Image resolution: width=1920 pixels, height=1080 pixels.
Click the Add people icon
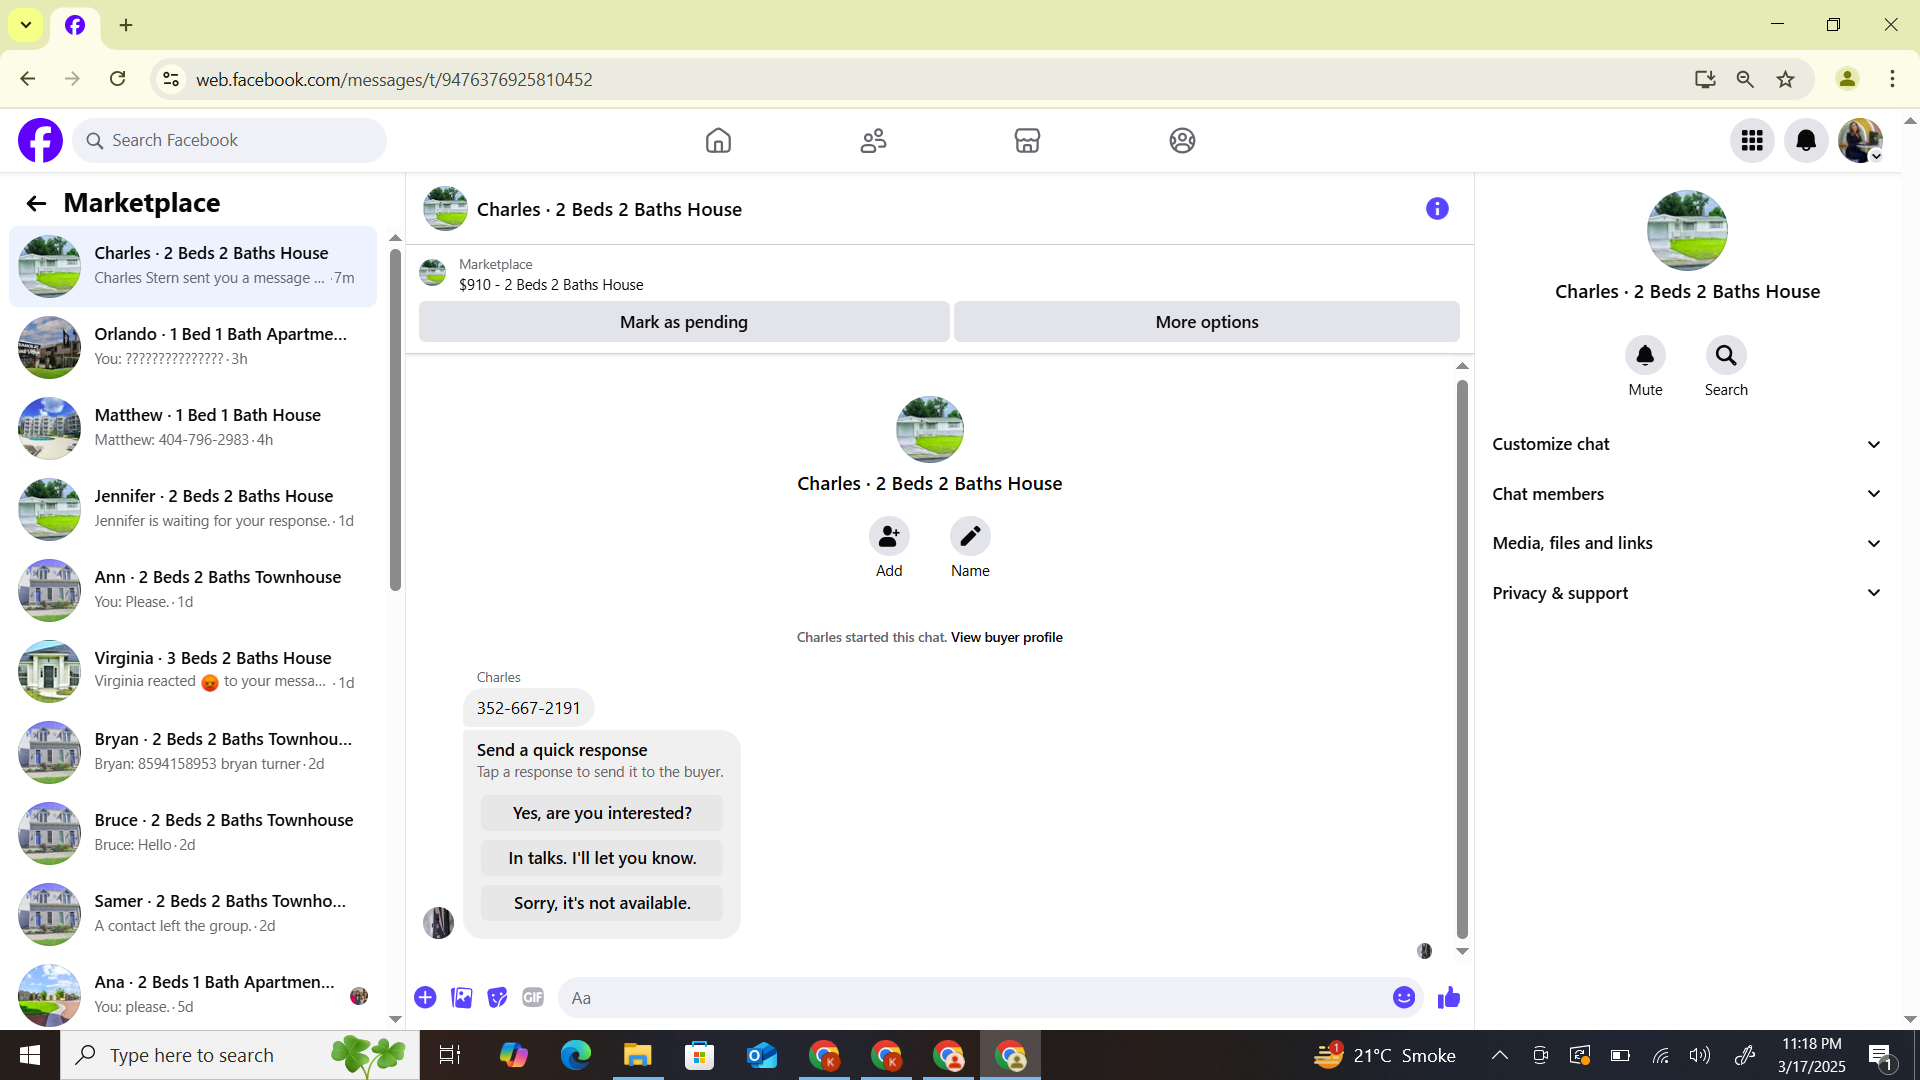click(889, 537)
